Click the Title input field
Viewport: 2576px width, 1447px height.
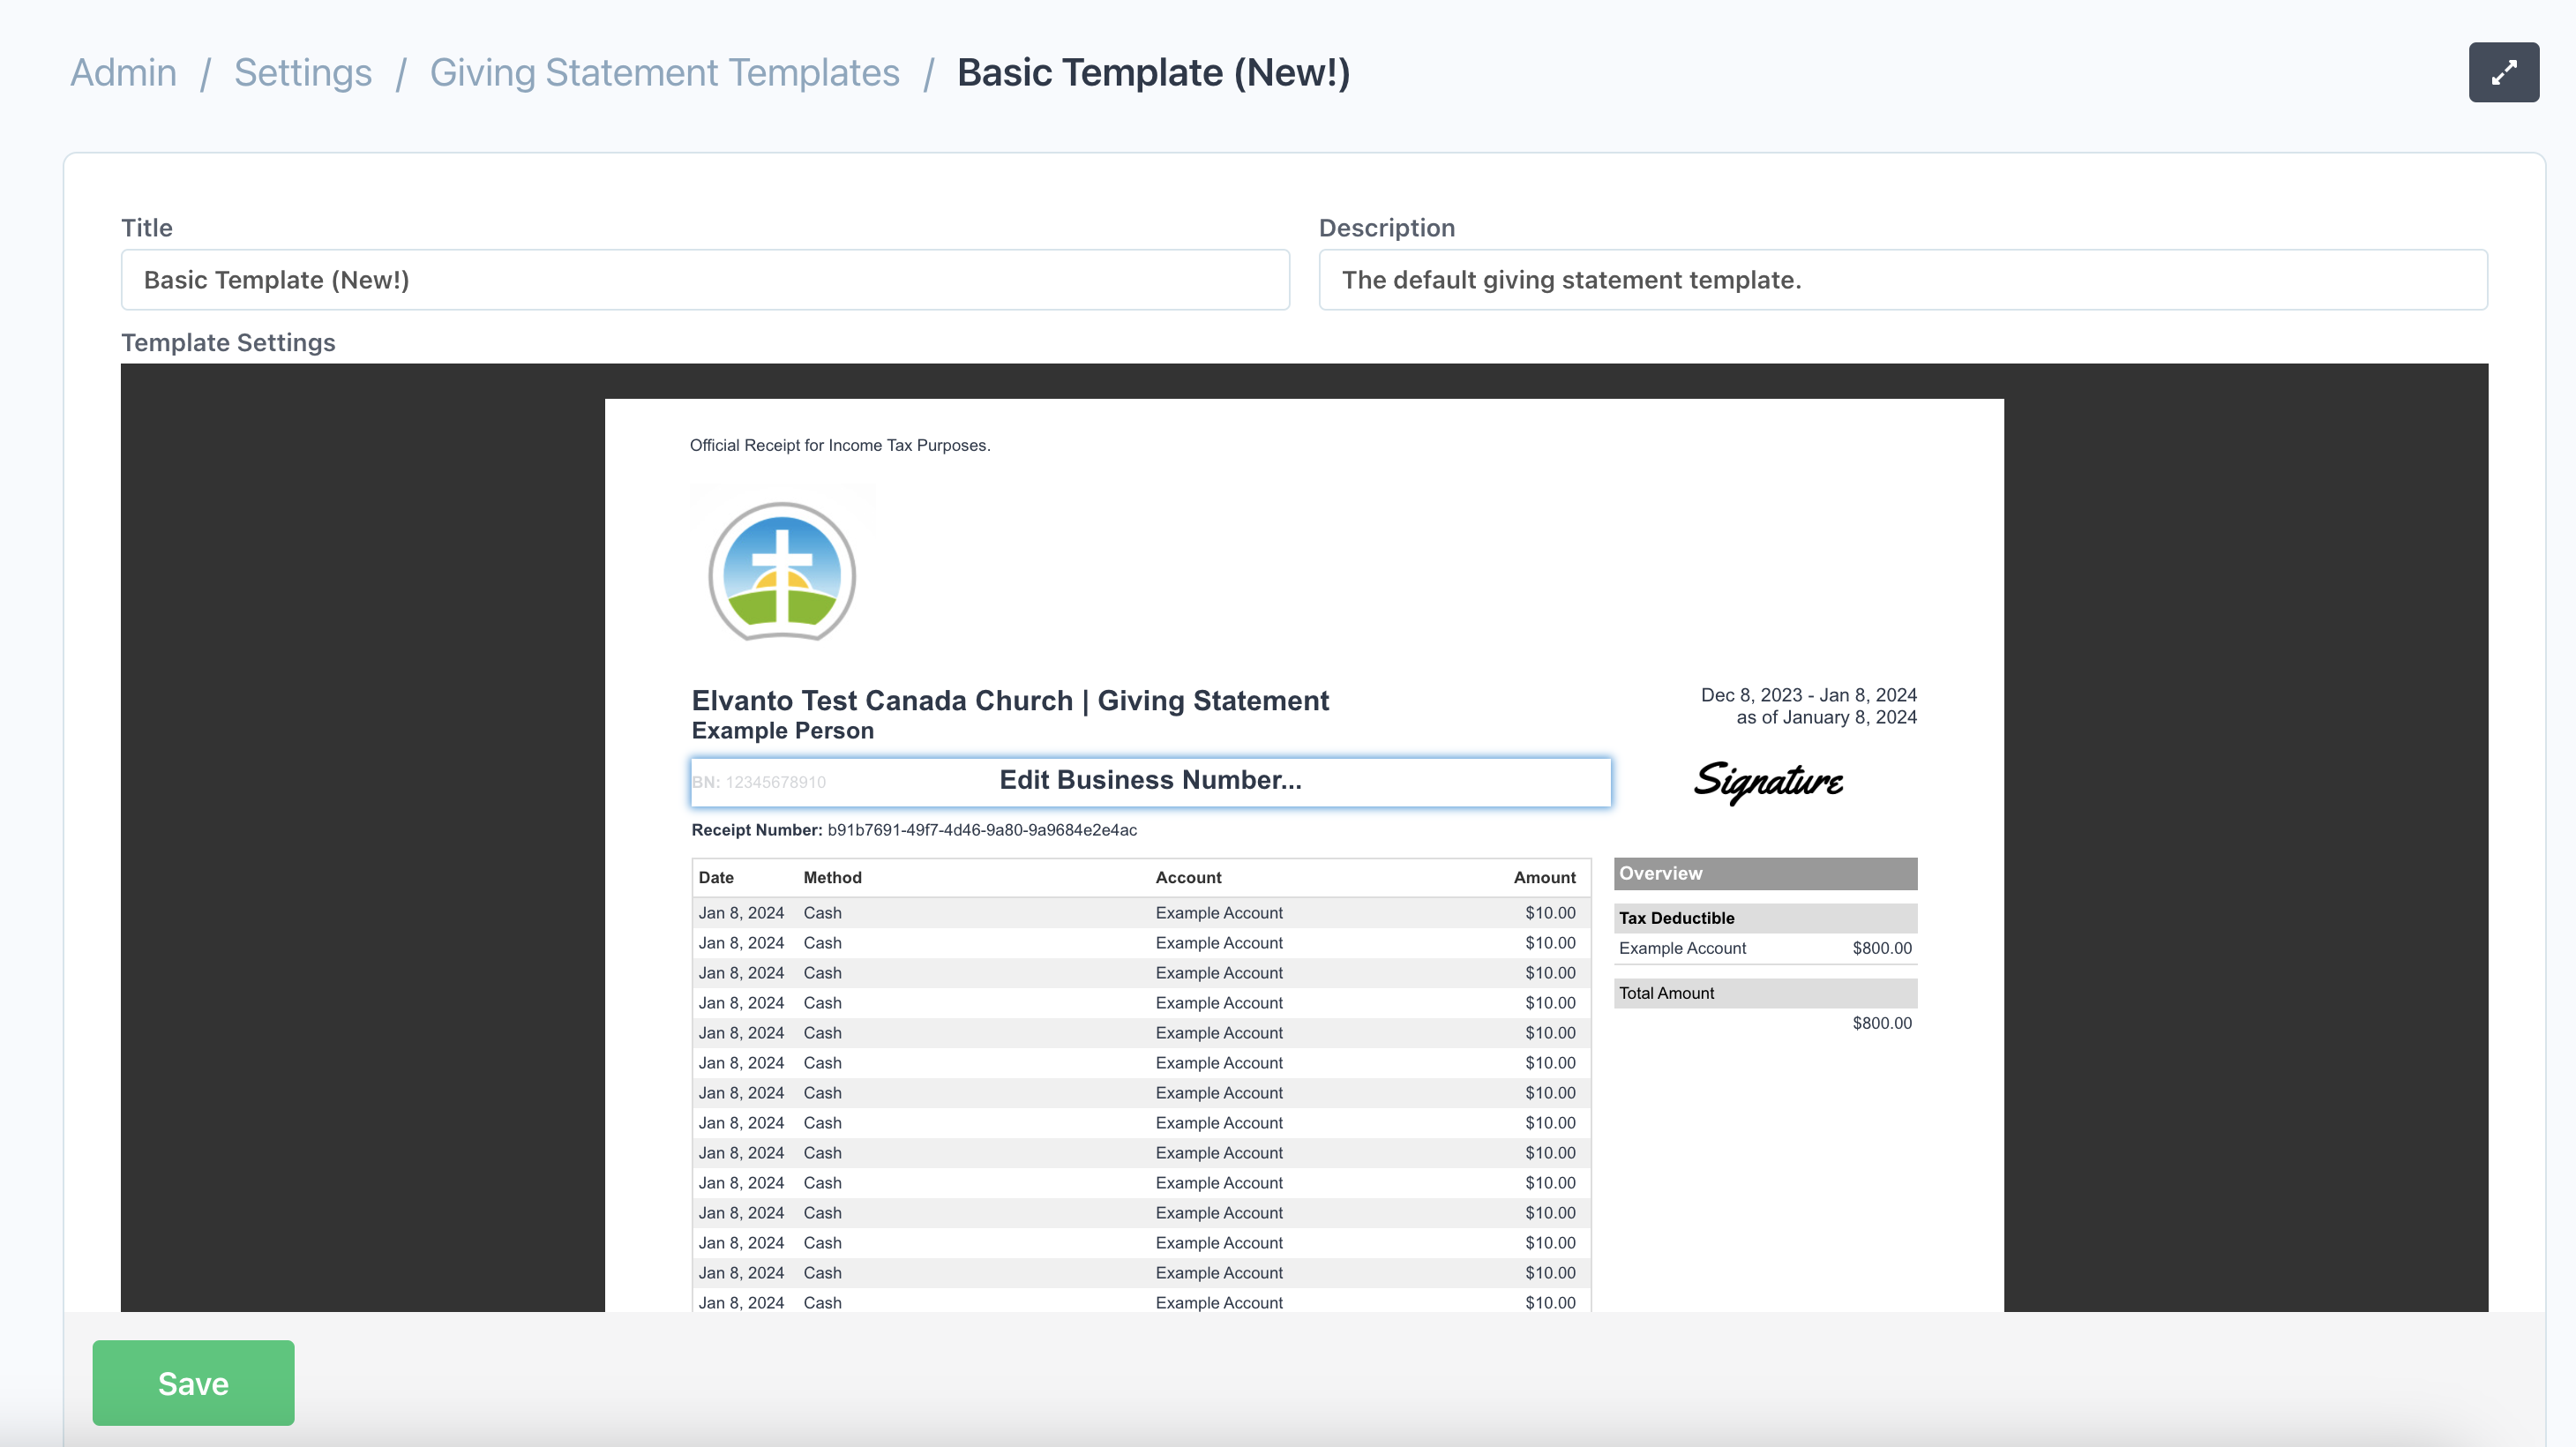tap(705, 280)
